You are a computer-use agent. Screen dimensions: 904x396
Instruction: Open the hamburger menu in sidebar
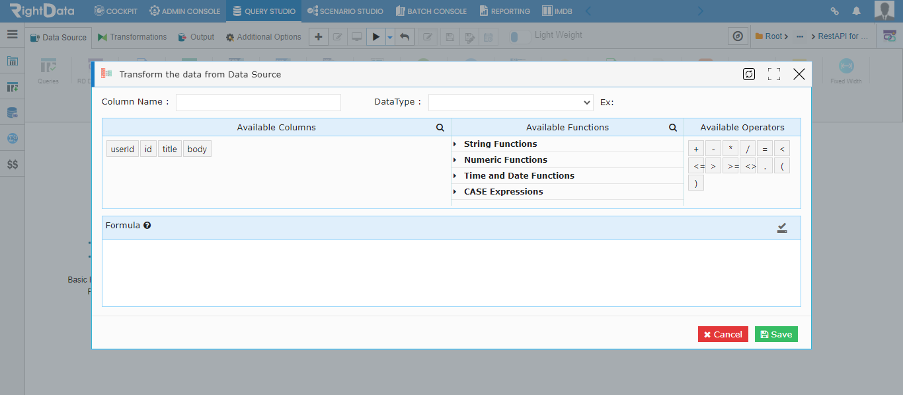(x=12, y=34)
